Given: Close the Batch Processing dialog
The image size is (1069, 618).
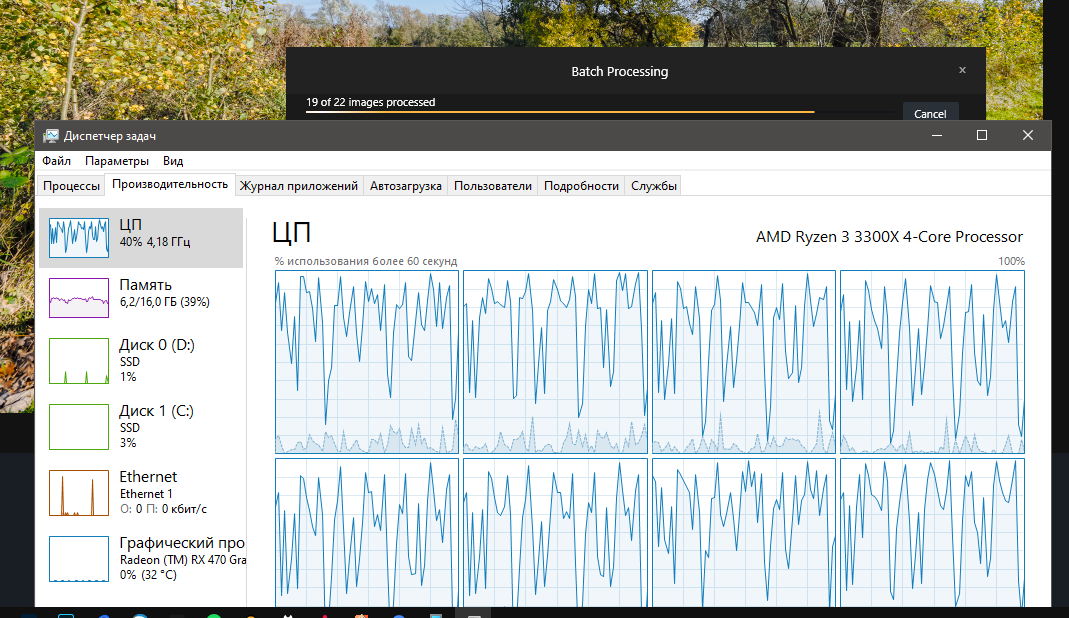Looking at the screenshot, I should (x=962, y=71).
